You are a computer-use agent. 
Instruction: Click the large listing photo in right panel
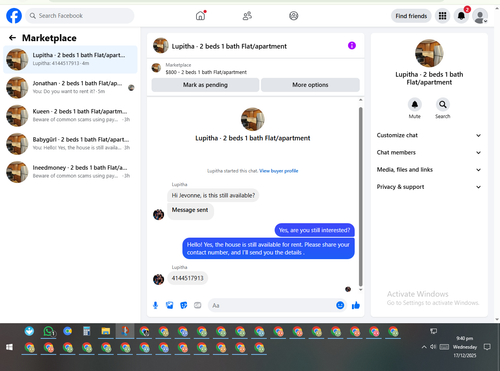coord(429,53)
